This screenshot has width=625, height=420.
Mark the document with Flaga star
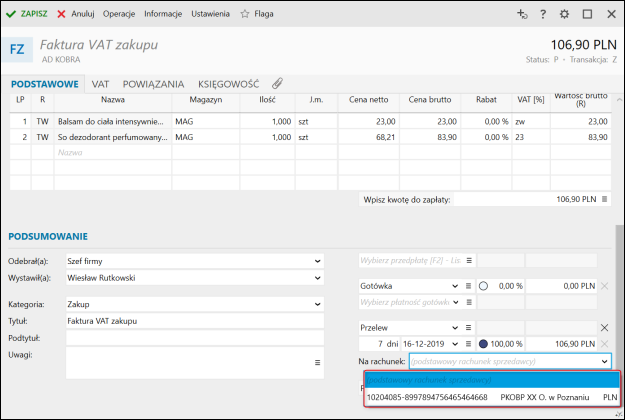[x=257, y=14]
